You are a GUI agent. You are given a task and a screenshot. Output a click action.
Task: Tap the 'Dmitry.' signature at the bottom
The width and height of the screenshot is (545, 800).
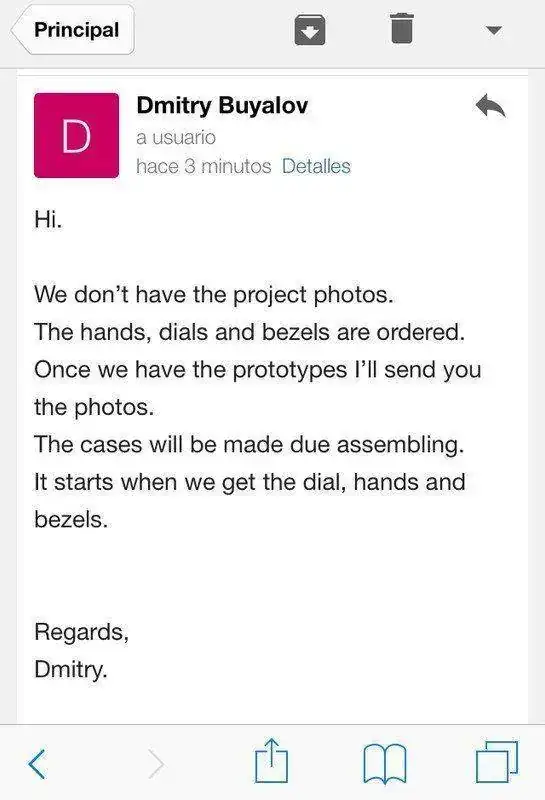[x=71, y=669]
